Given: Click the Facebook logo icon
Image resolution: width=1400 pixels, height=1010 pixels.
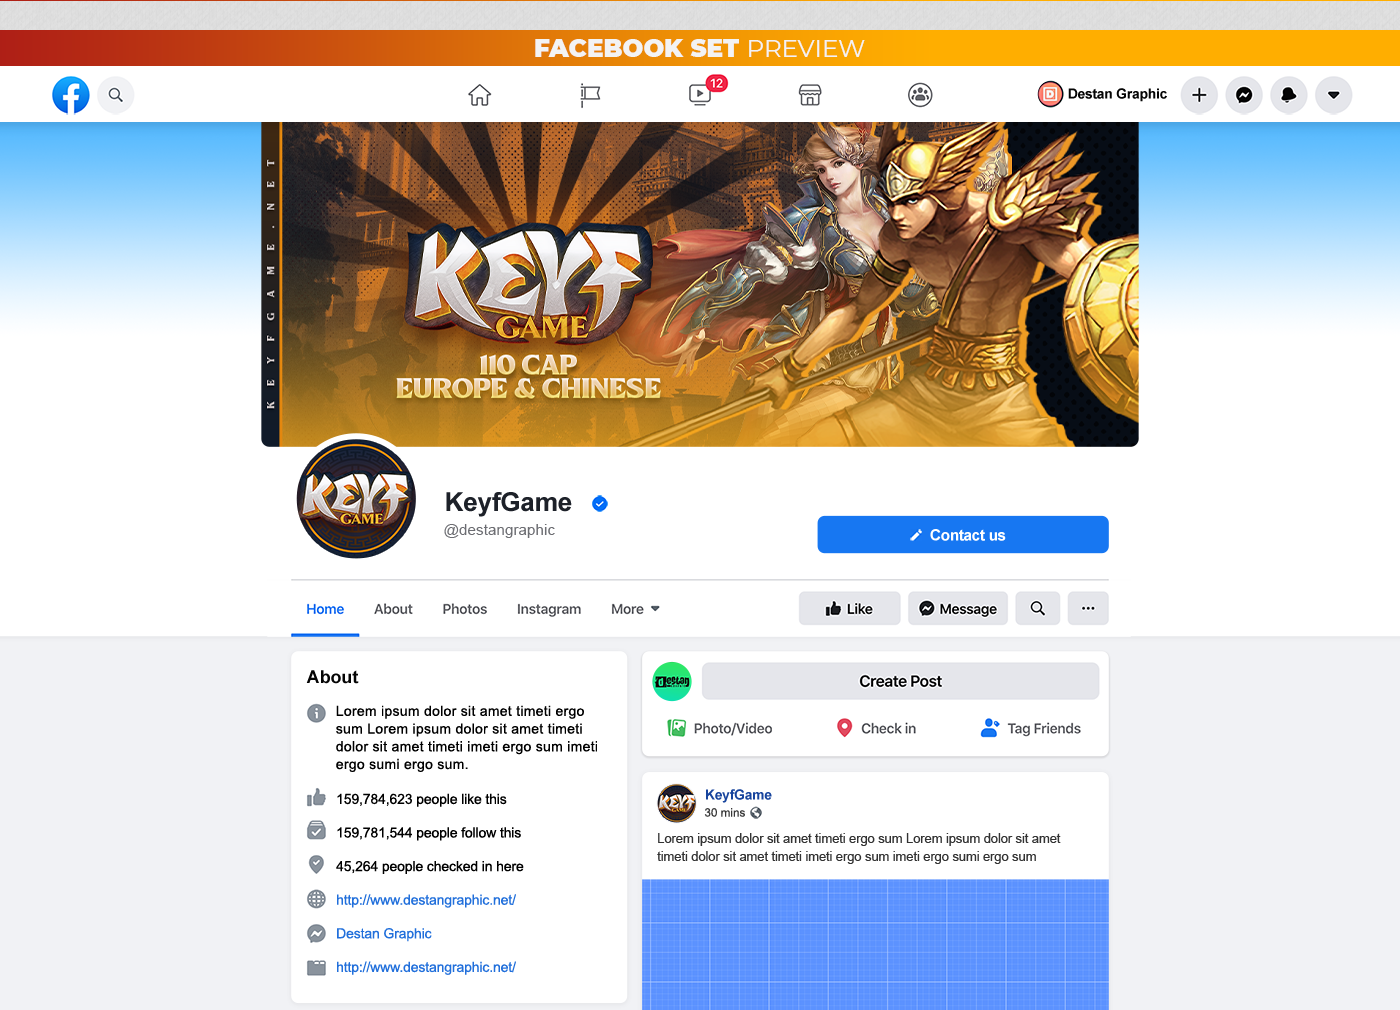Looking at the screenshot, I should pos(71,95).
